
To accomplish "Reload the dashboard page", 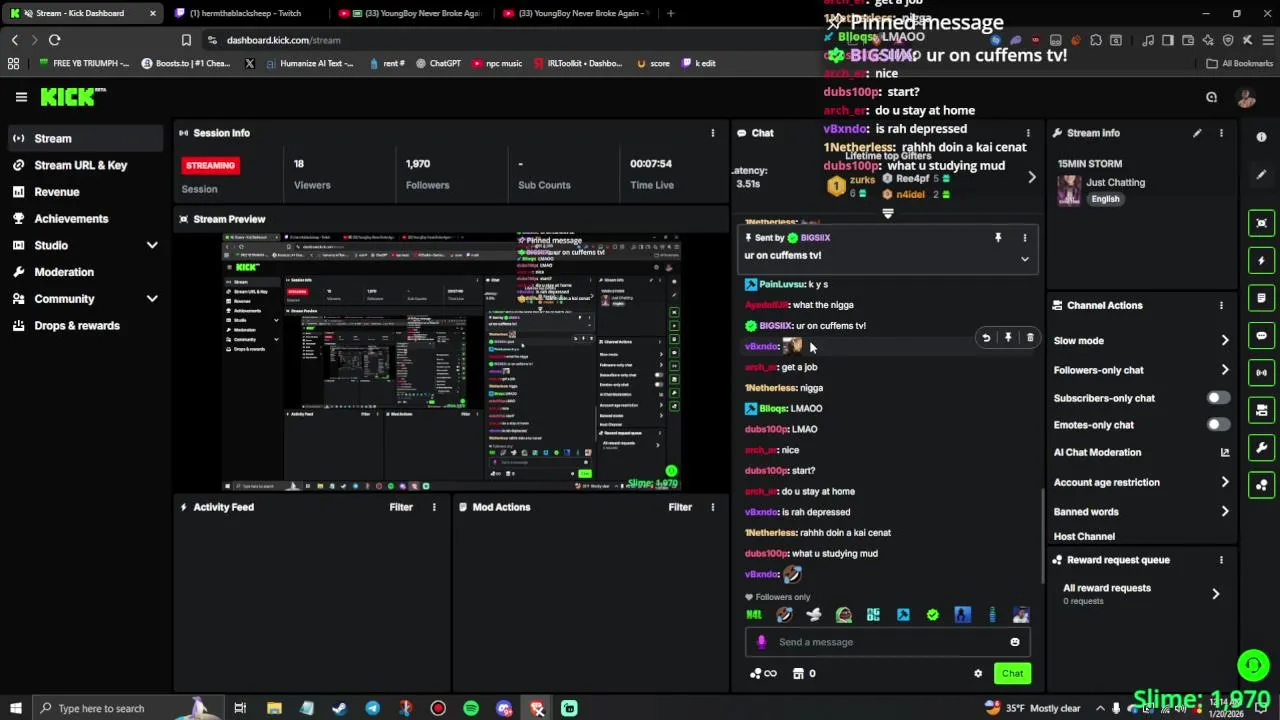I will [54, 40].
